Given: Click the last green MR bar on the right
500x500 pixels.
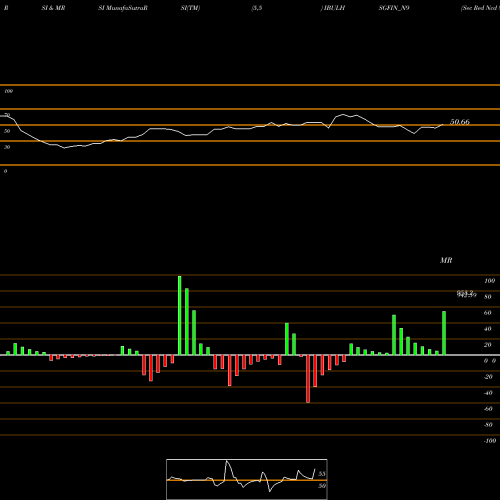Looking at the screenshot, I should 444,333.
